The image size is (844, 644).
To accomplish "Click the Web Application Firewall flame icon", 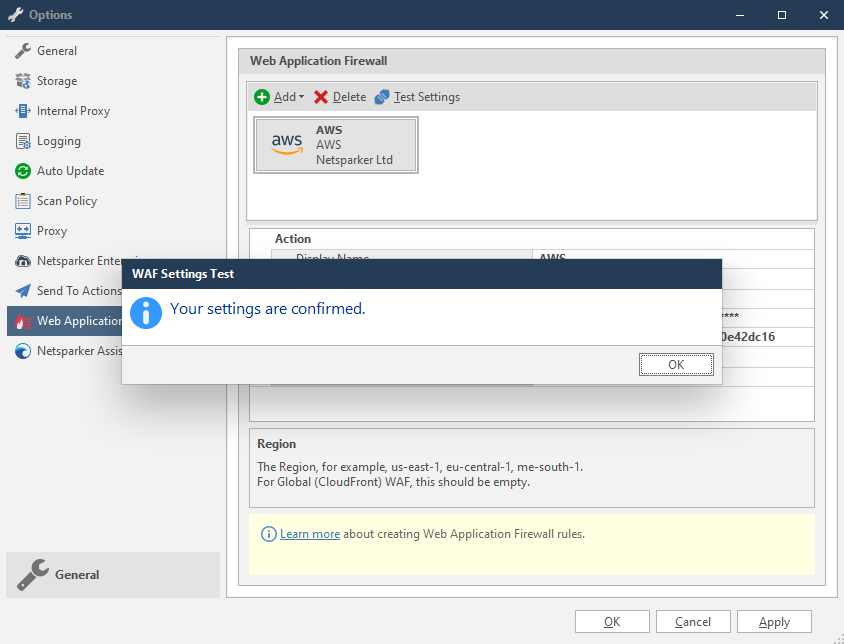I will pos(21,320).
